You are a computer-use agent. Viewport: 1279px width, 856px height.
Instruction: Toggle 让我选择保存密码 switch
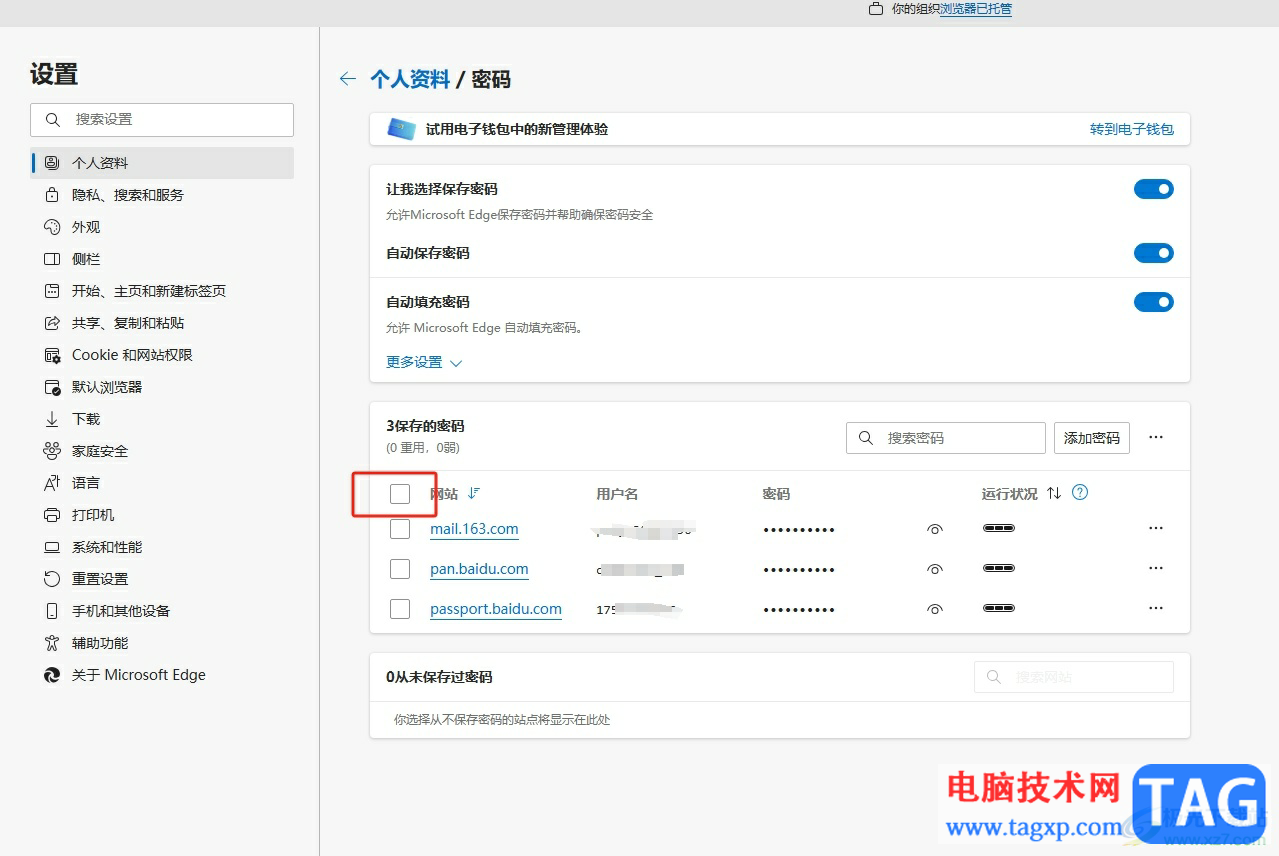[1154, 189]
